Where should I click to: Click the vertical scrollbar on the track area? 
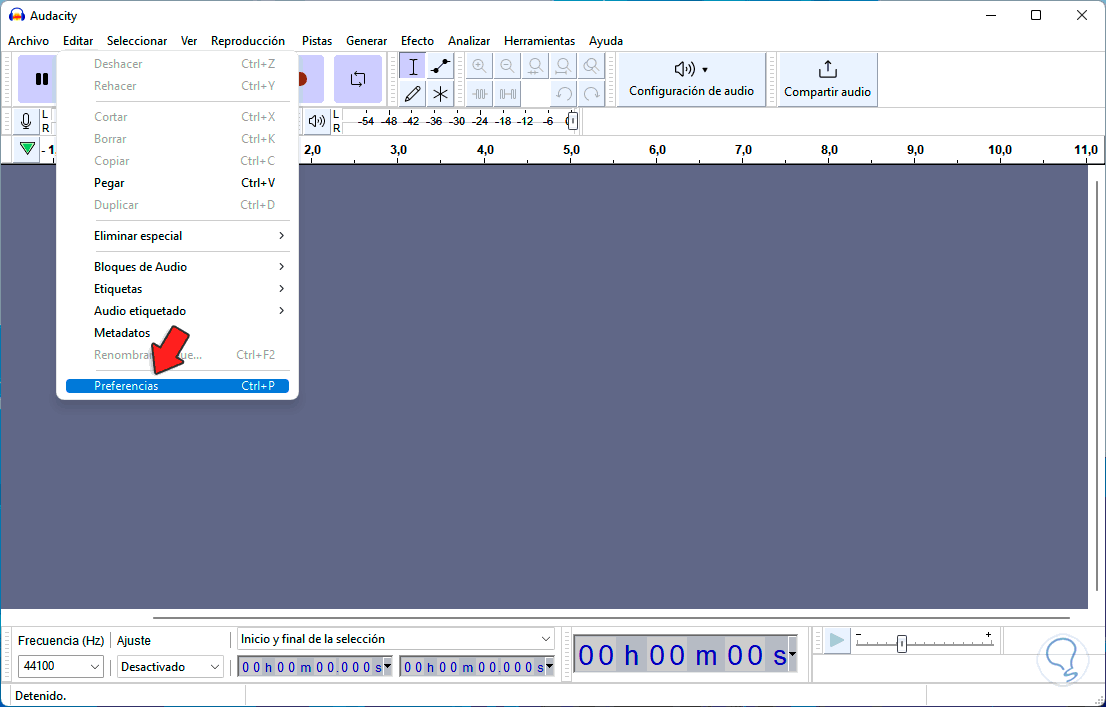tap(1097, 385)
